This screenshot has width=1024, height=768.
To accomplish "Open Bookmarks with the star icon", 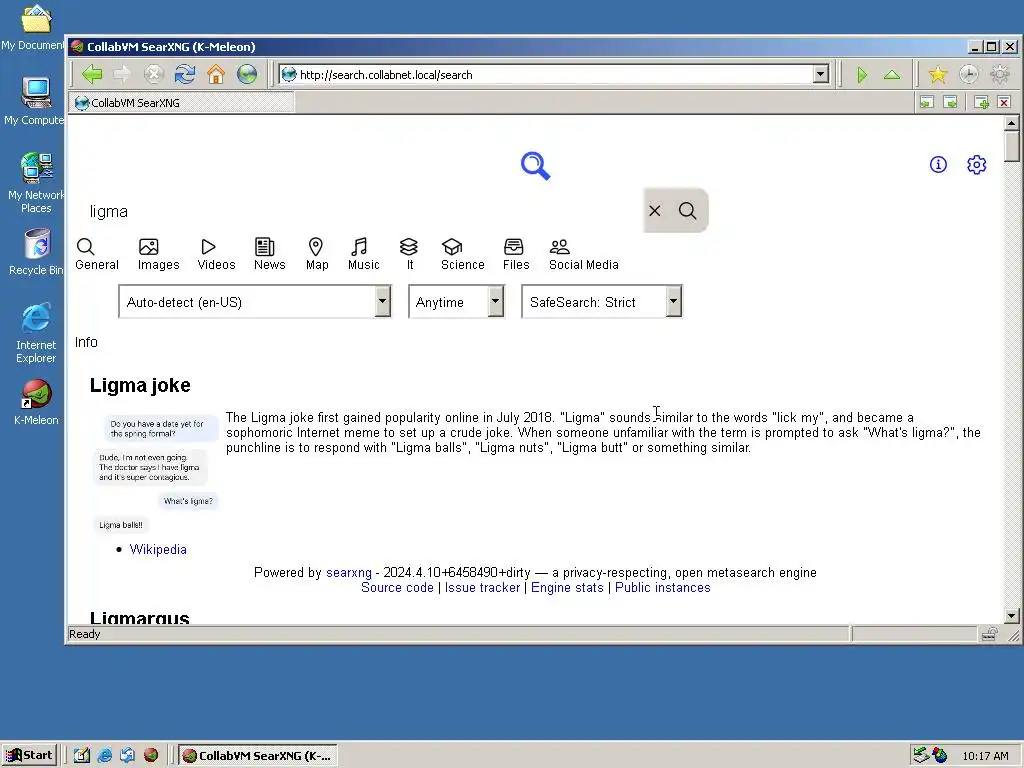I will pos(938,74).
